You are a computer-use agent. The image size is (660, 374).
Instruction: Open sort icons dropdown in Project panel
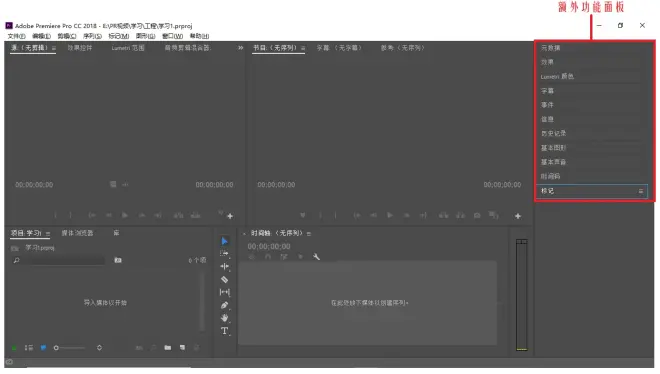[x=99, y=348]
